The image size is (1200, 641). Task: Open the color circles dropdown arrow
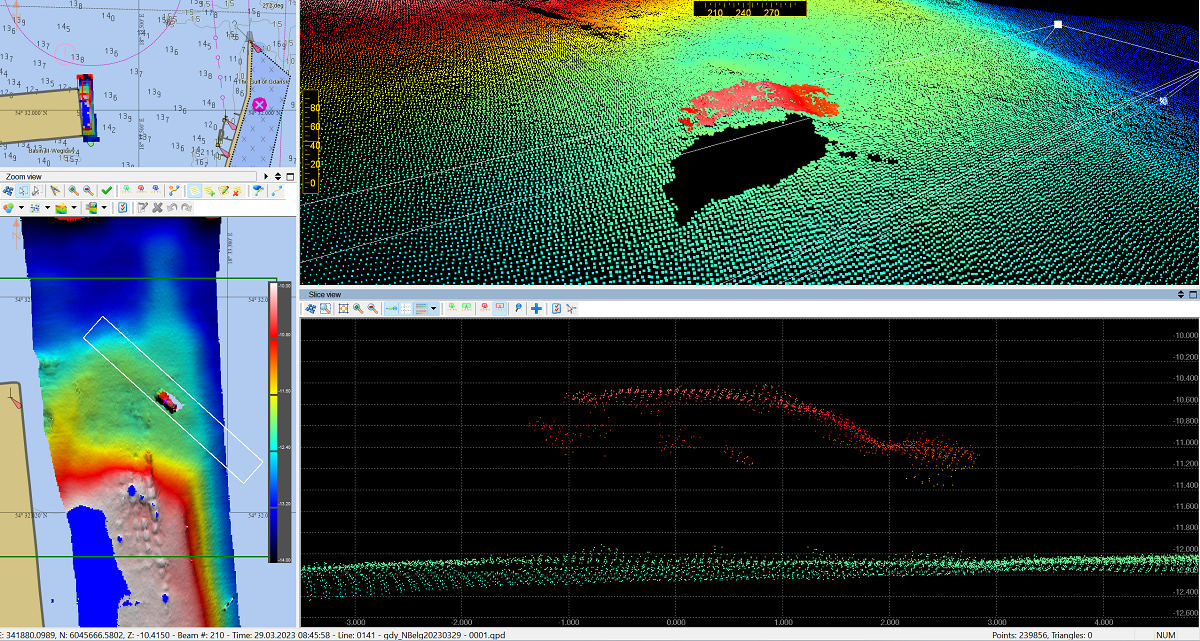pos(22,208)
